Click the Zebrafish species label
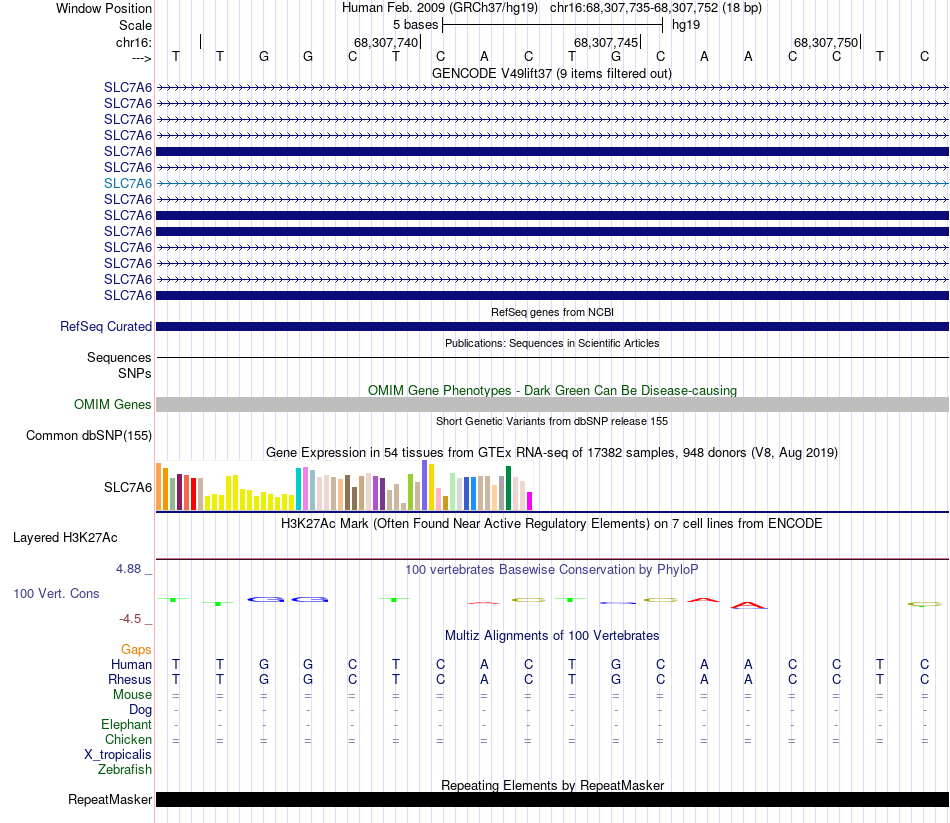 125,769
